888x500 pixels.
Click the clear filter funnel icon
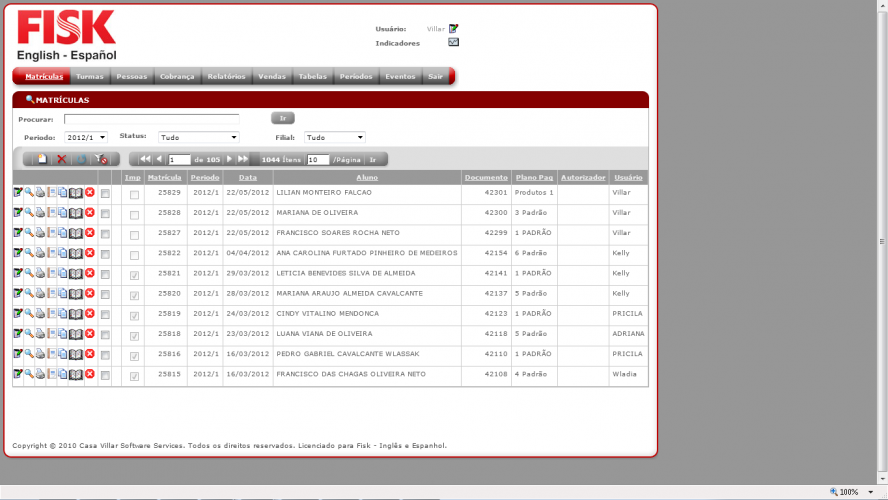coord(101,159)
